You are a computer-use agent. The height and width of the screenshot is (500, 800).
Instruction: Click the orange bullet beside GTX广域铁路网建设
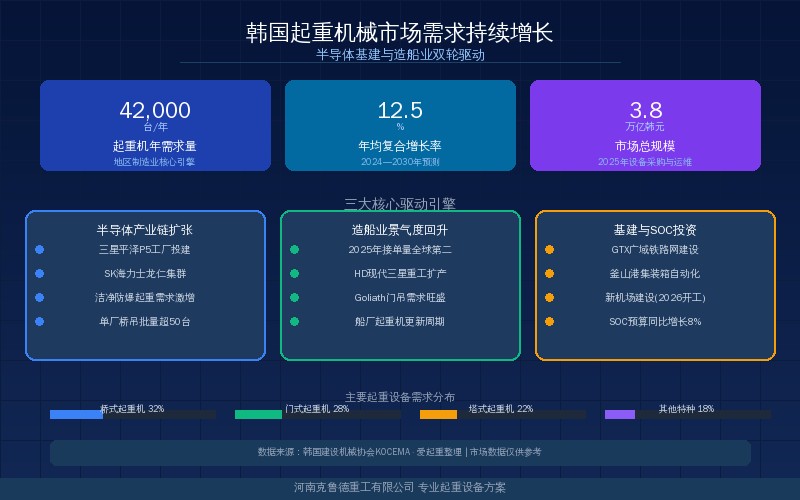[x=549, y=249]
